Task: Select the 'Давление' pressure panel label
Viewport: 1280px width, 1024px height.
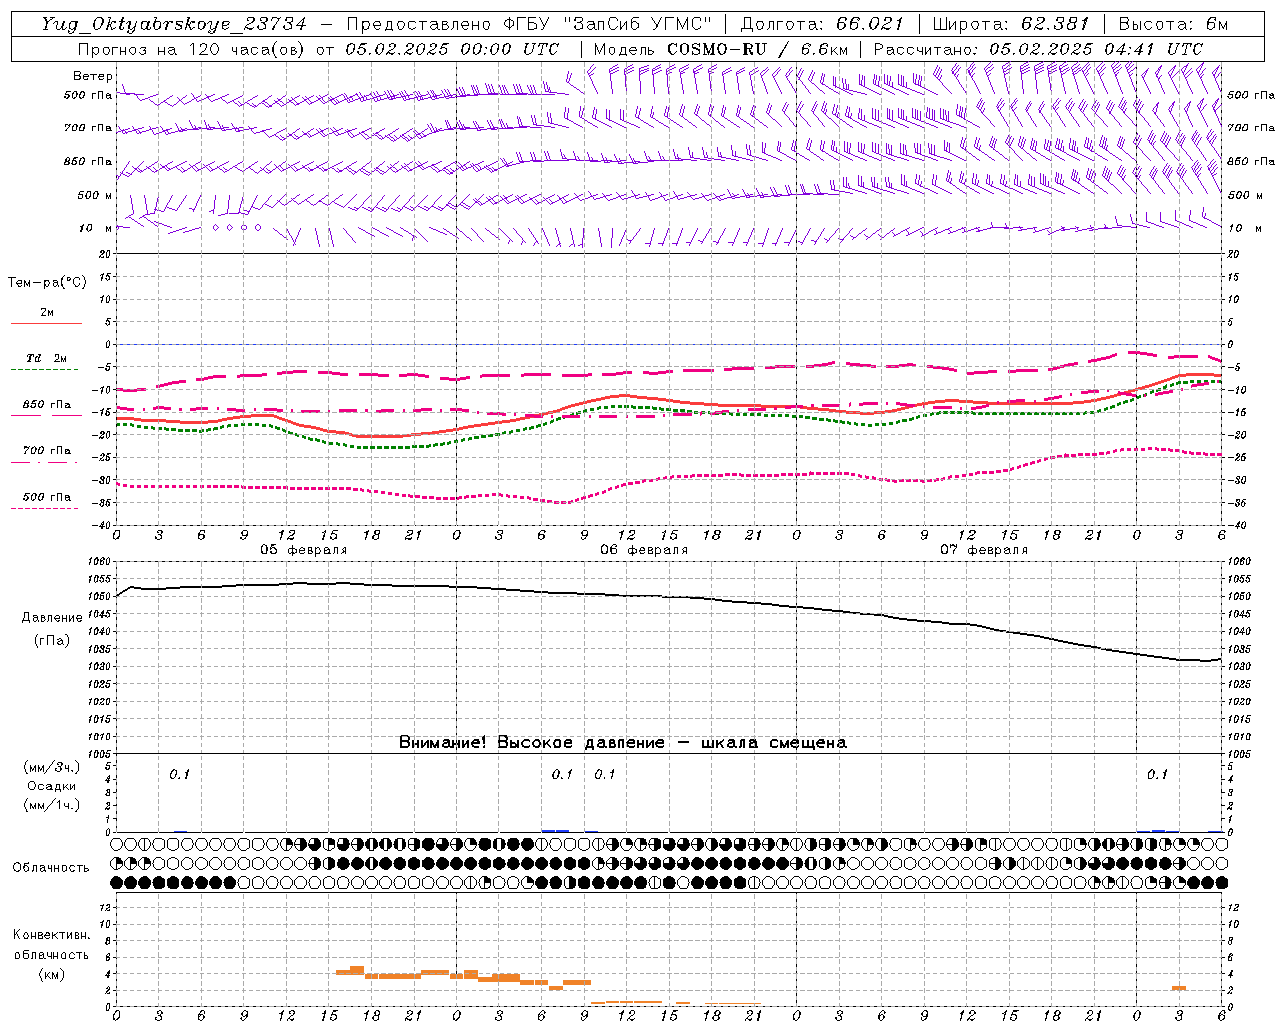Action: point(52,618)
